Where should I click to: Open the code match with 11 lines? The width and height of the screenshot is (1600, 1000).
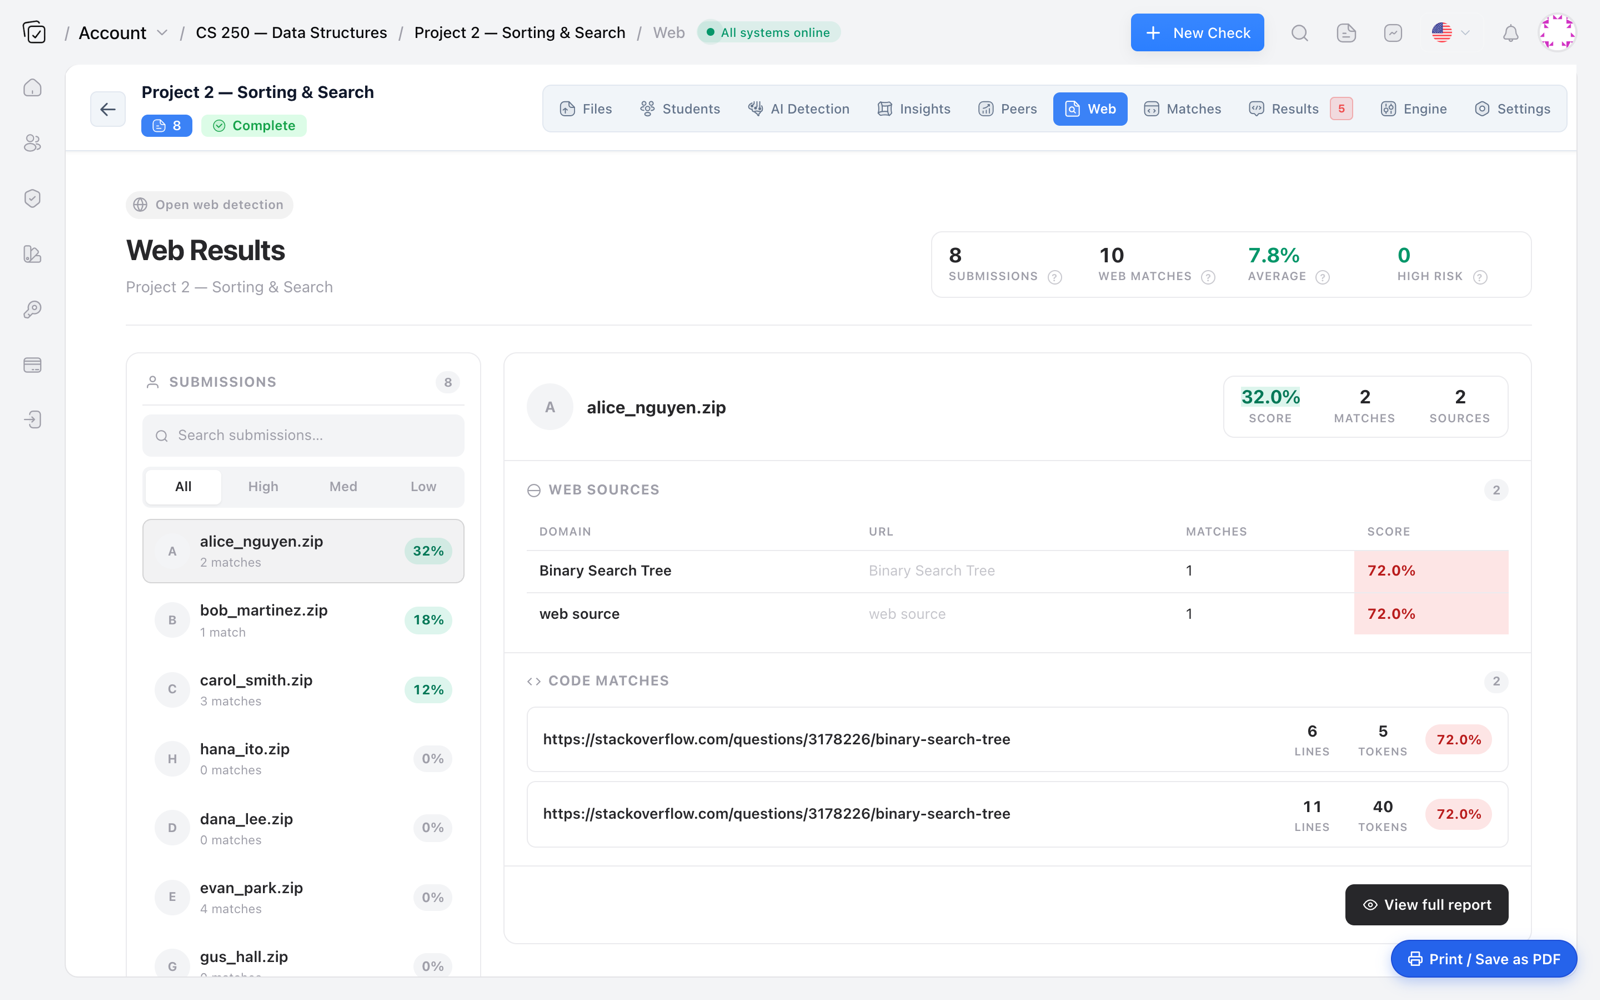point(1017,815)
